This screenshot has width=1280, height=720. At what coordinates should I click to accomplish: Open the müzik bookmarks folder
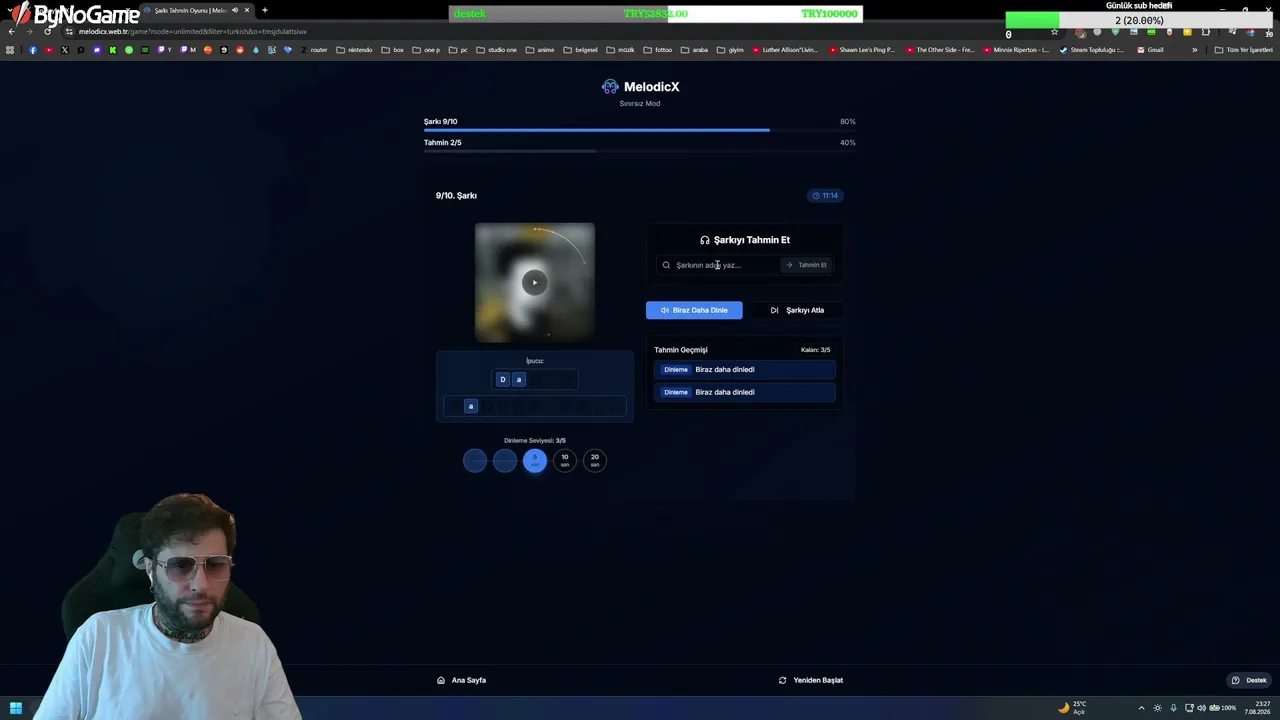620,50
